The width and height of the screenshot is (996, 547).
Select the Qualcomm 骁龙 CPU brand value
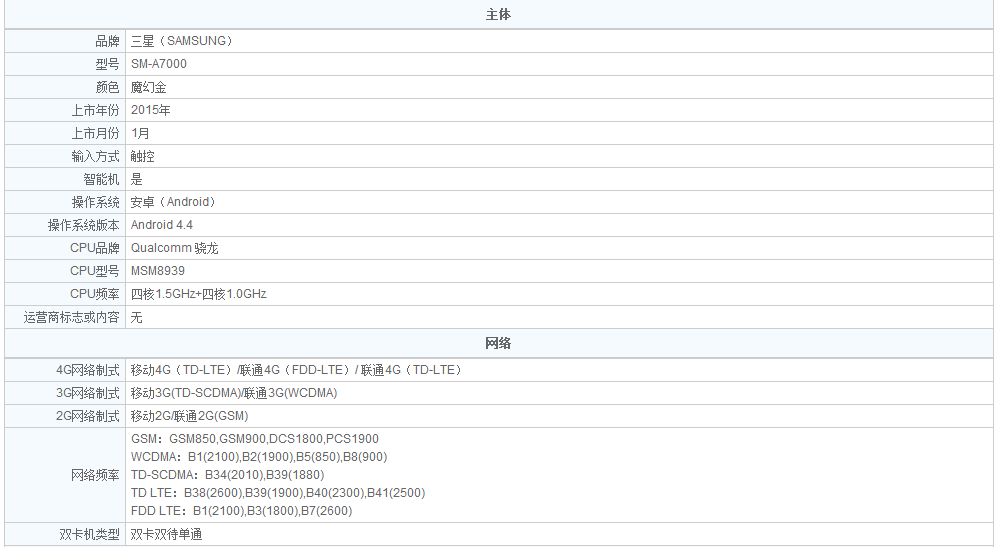click(175, 248)
